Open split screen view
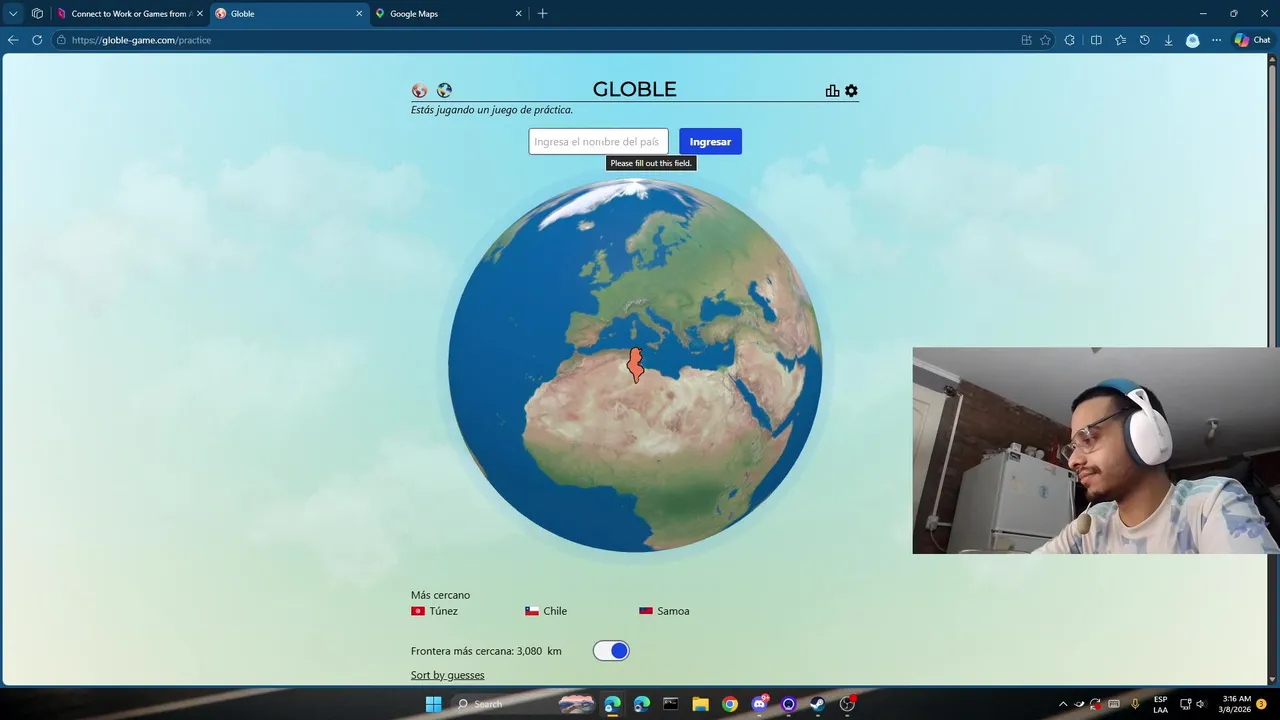Screen dimensions: 1280x720 click(1096, 40)
